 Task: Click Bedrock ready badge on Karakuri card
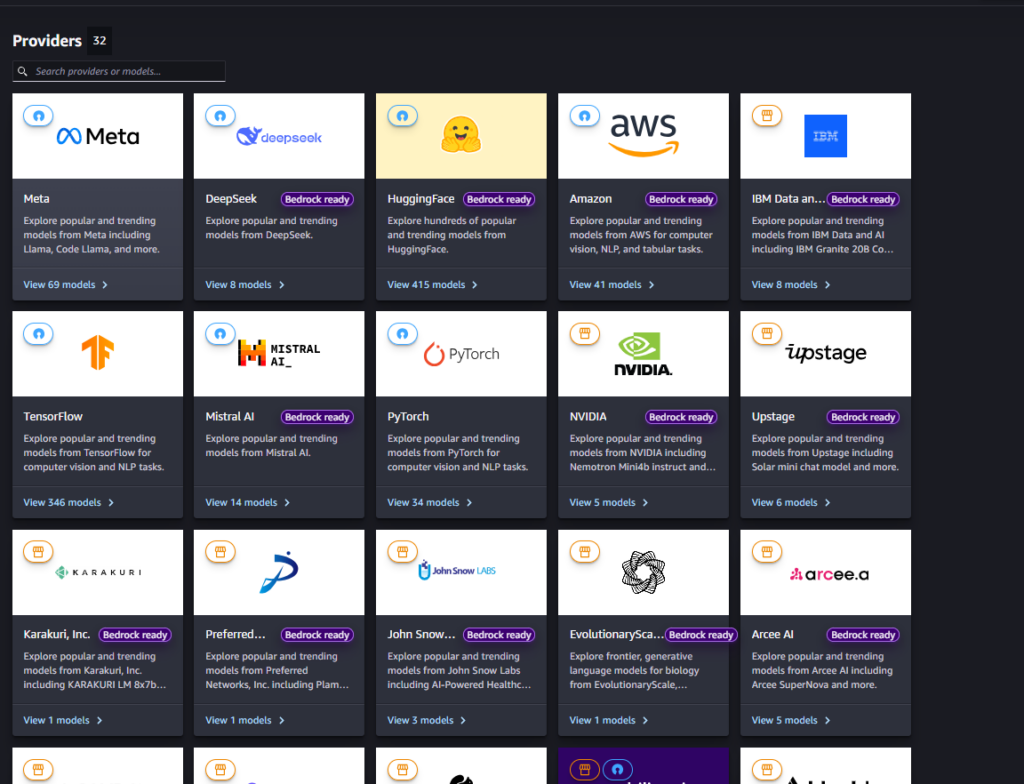(x=135, y=634)
